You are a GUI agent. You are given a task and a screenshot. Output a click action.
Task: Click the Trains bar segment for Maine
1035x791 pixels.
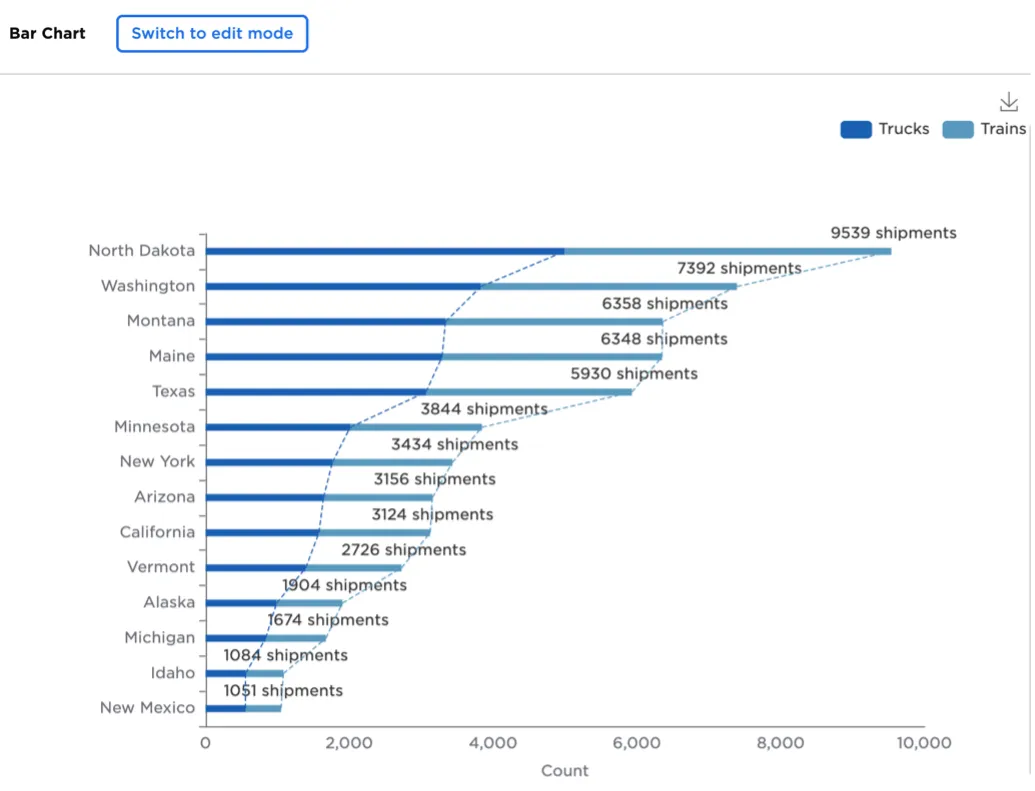coord(552,356)
